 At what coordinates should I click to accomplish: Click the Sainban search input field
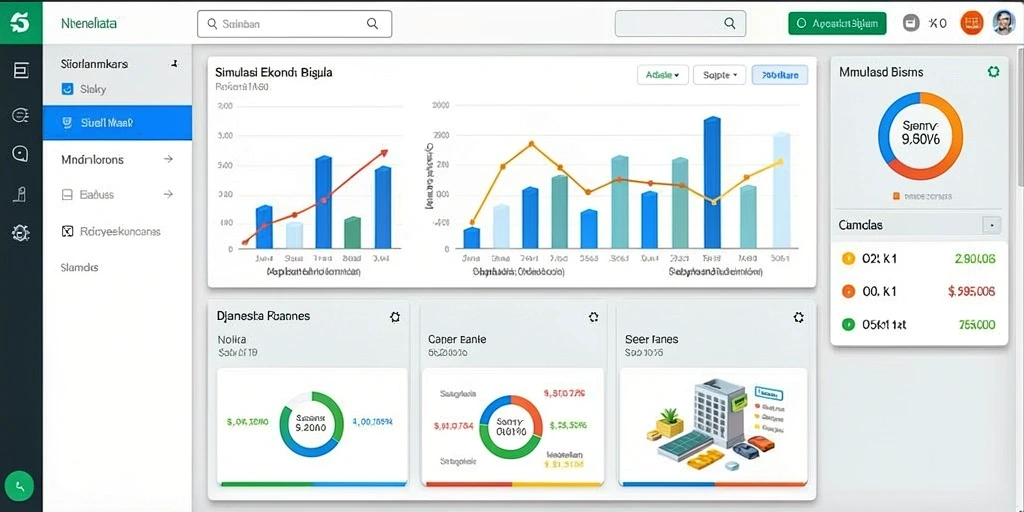click(295, 24)
